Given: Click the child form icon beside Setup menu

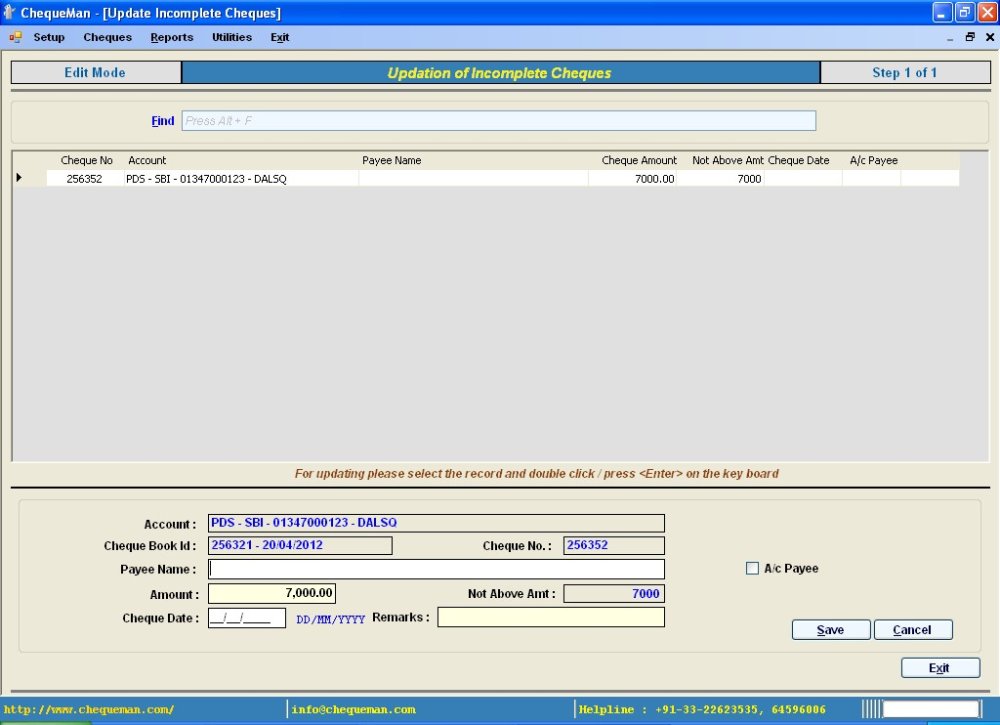Looking at the screenshot, I should (14, 37).
